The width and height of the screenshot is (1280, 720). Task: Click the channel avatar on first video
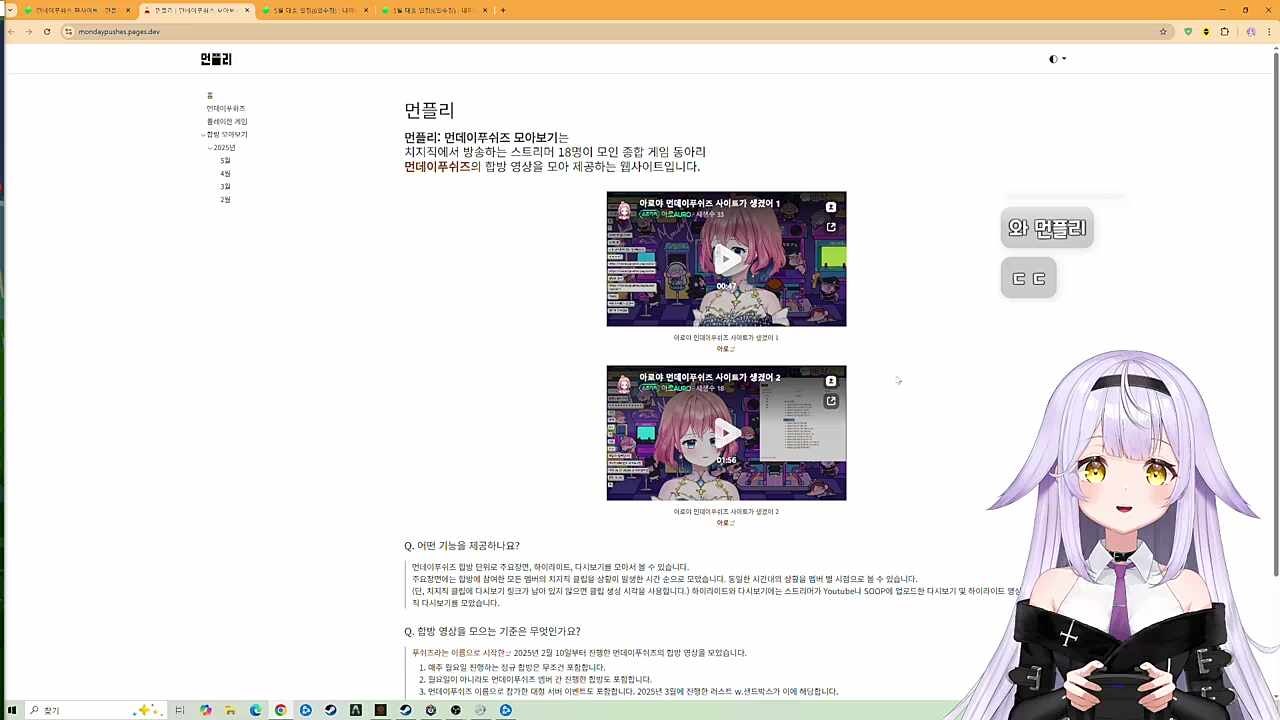pyautogui.click(x=624, y=209)
